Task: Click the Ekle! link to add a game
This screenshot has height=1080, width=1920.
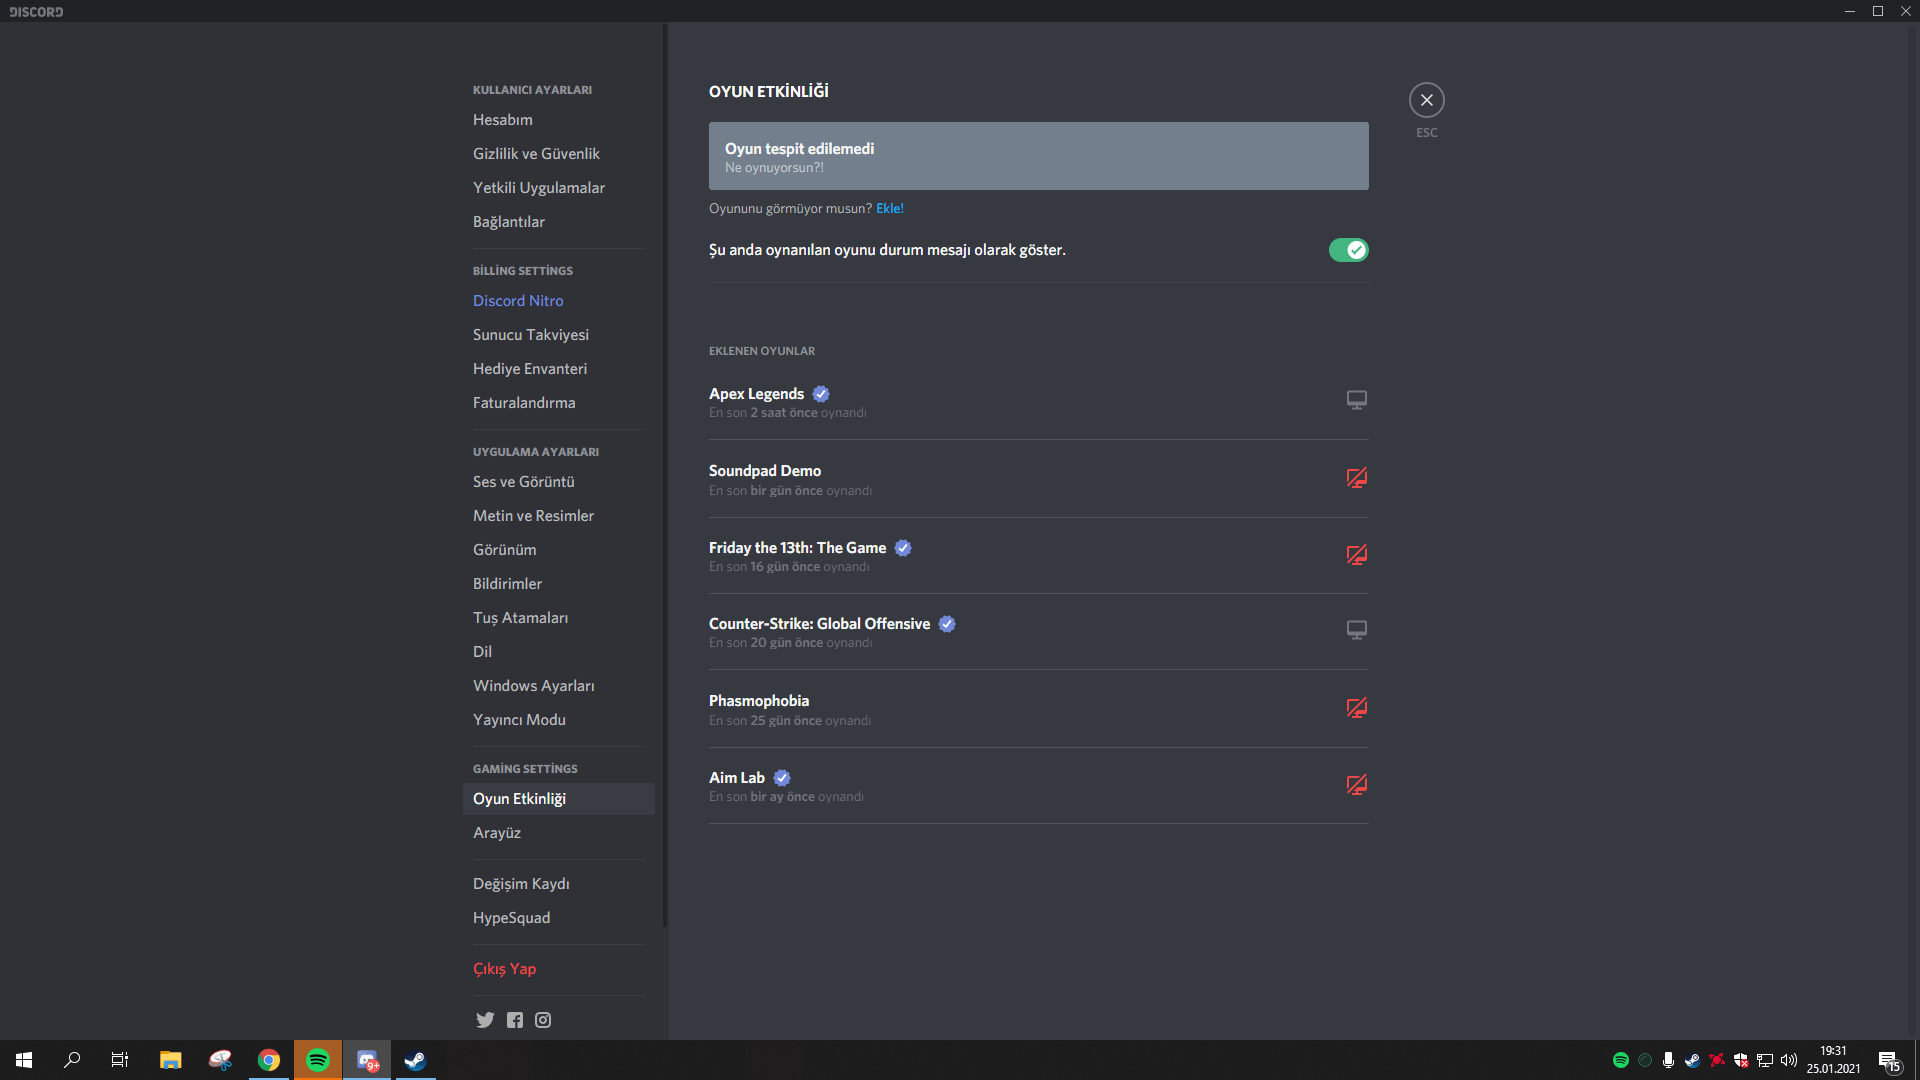Action: click(890, 208)
